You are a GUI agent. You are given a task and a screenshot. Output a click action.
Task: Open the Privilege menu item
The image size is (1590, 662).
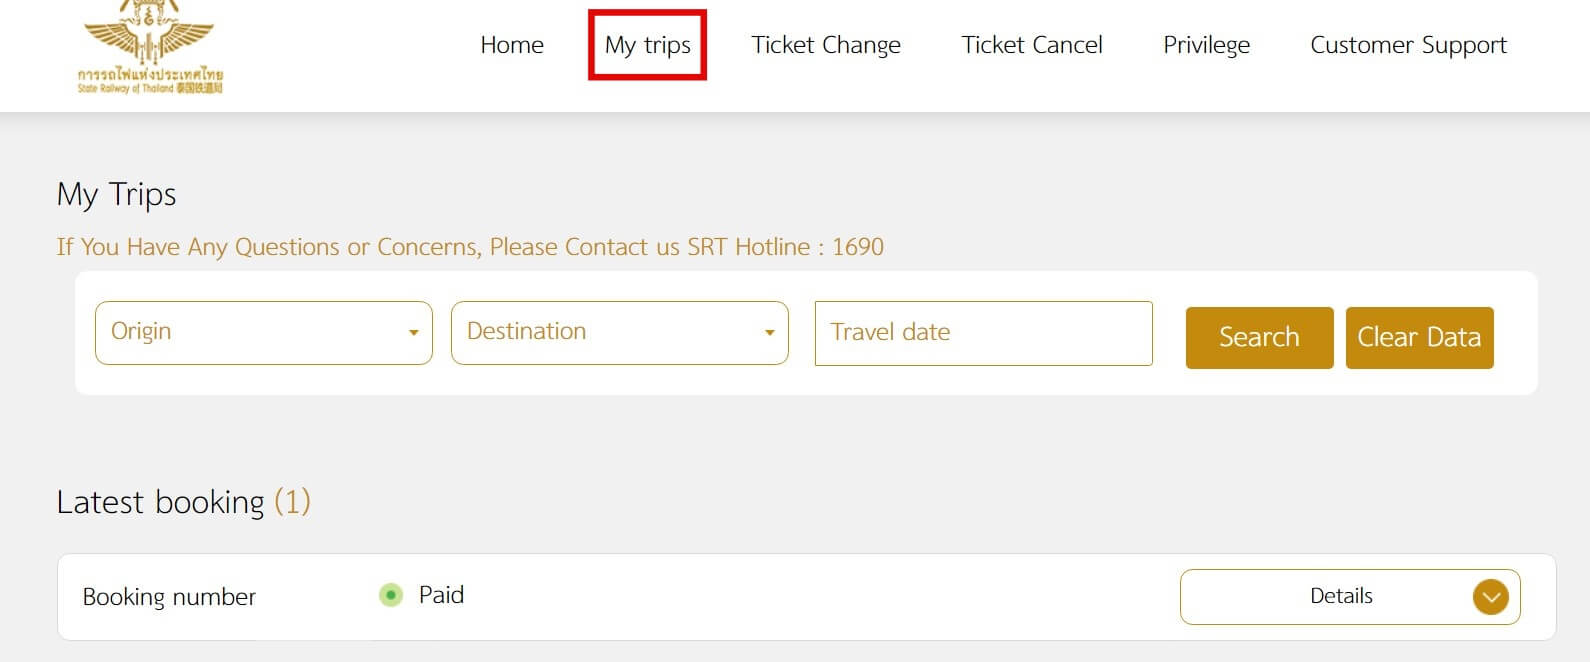coord(1206,45)
